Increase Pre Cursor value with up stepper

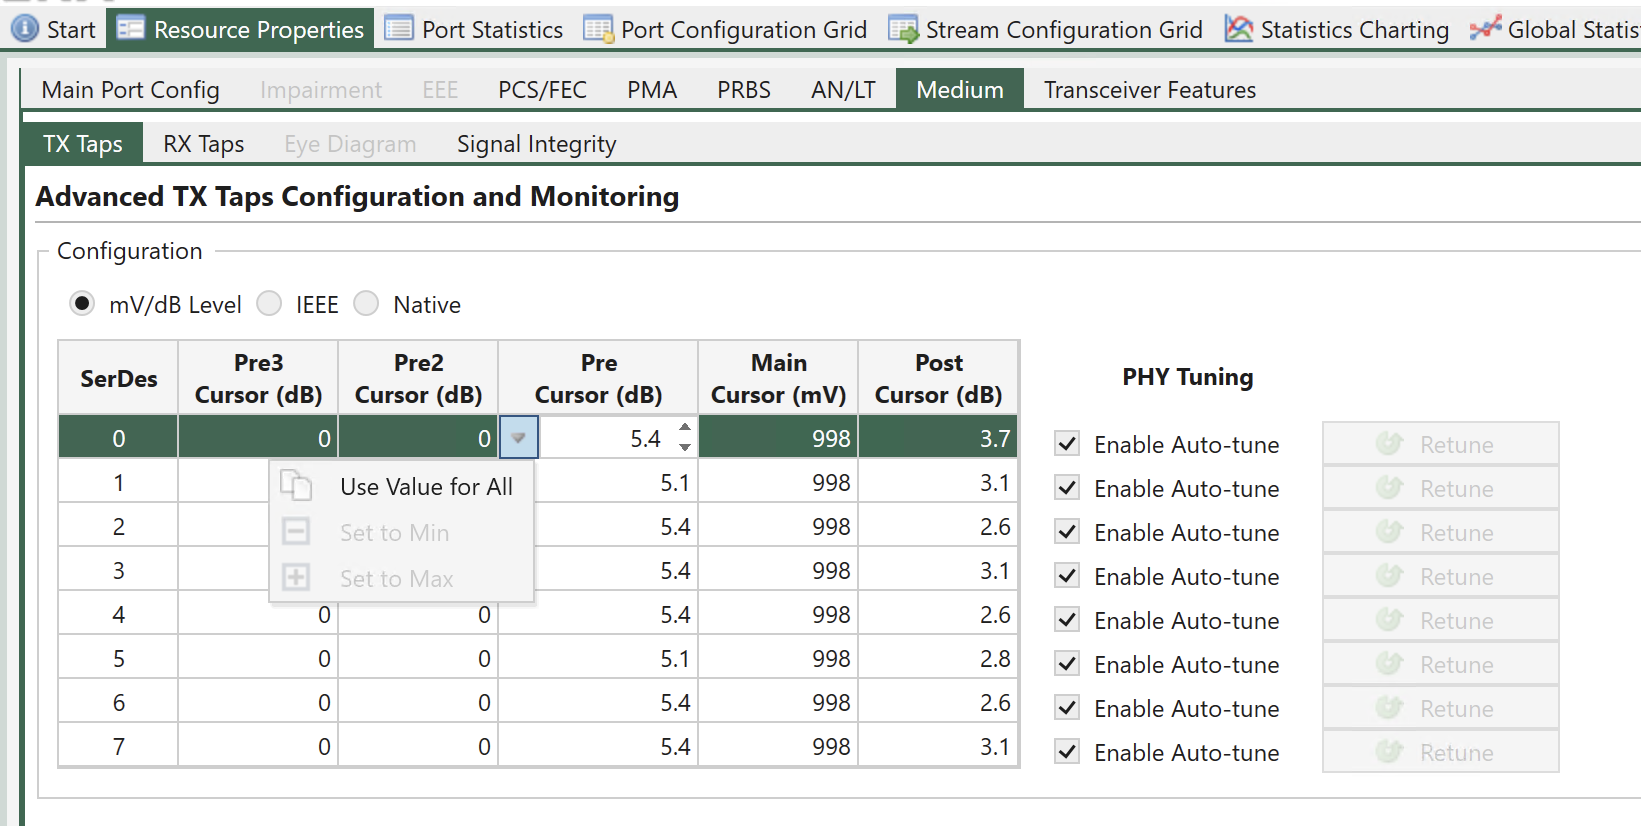tap(685, 428)
